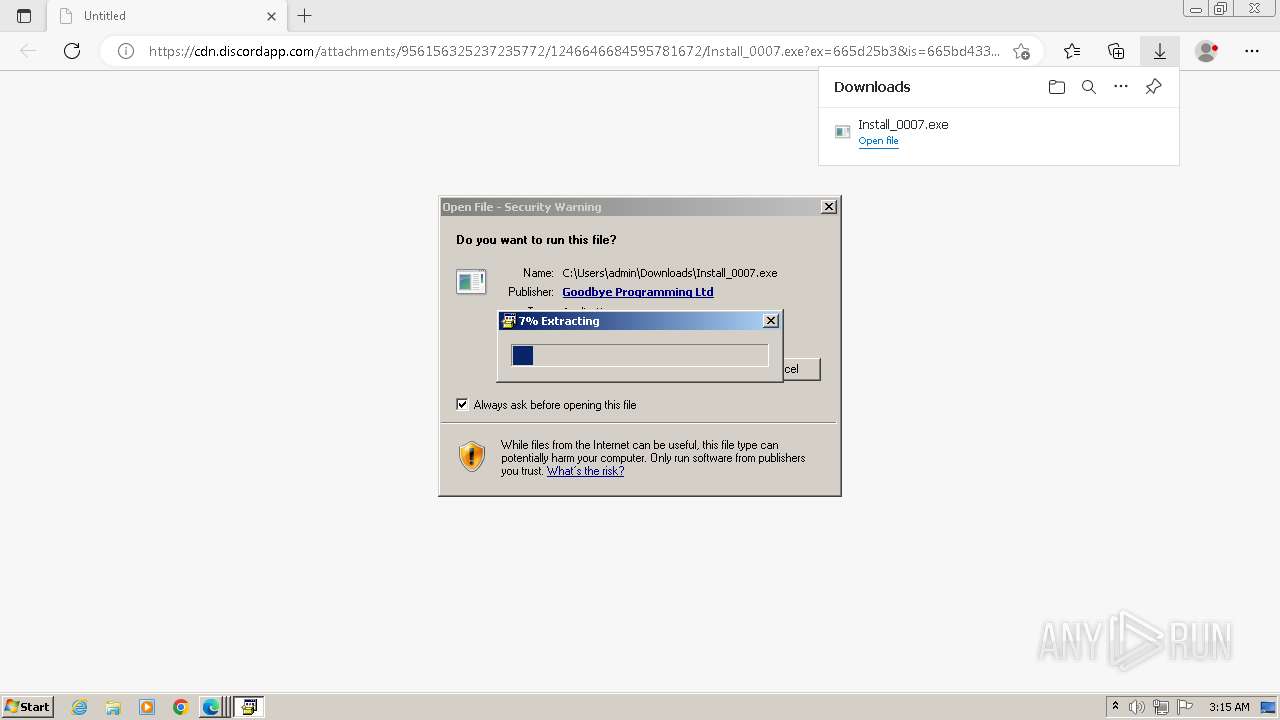Open the browser profile icon
The image size is (1280, 720).
point(1207,51)
